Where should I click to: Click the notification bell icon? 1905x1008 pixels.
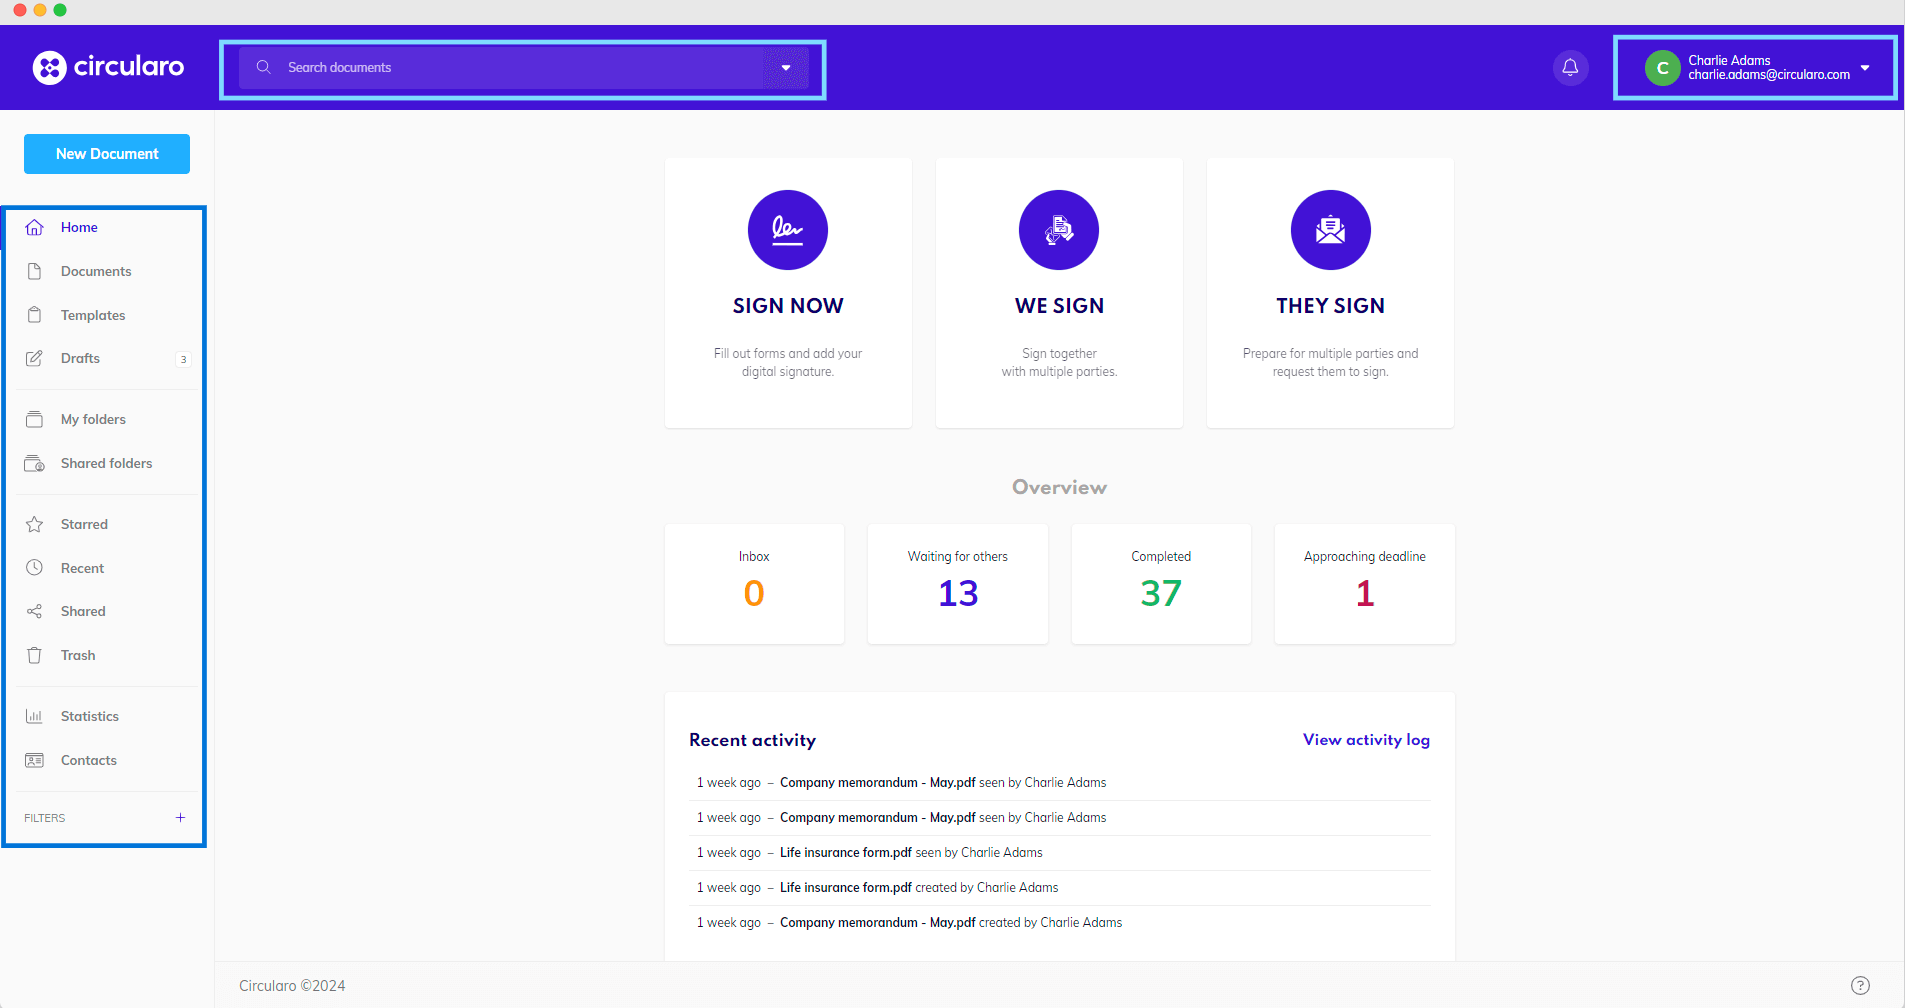pyautogui.click(x=1570, y=68)
